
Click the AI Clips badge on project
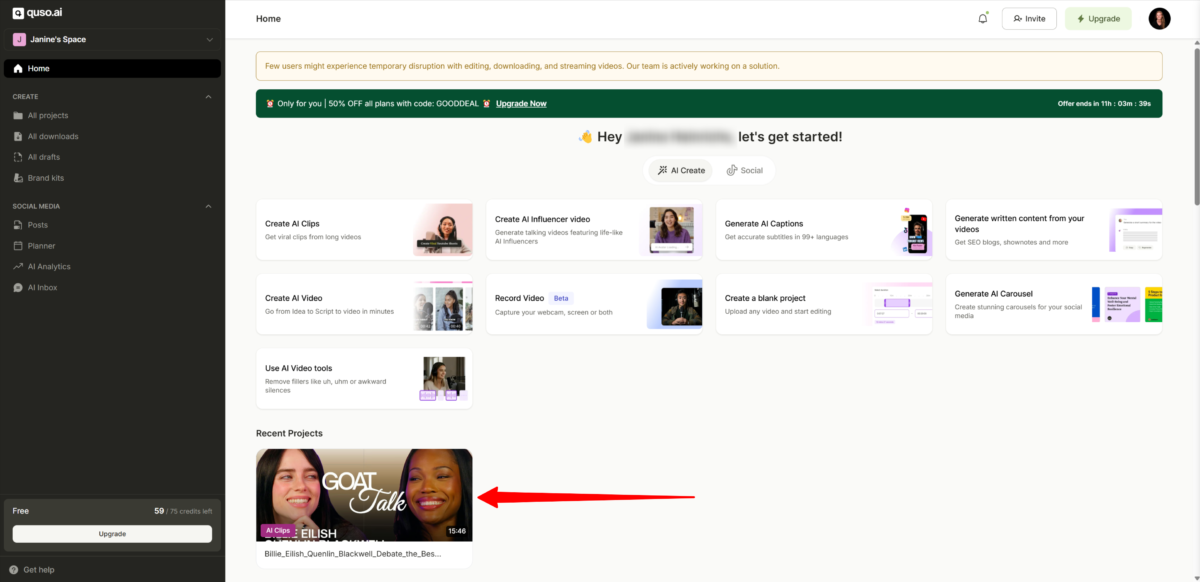tap(278, 531)
